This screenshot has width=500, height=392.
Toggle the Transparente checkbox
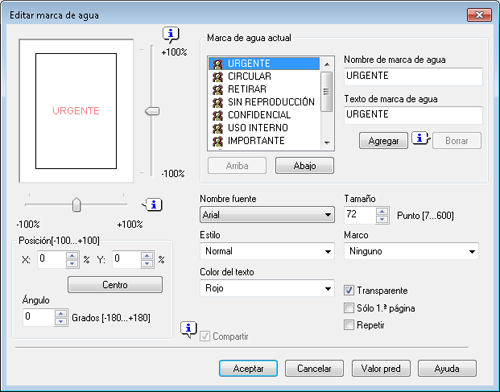349,290
